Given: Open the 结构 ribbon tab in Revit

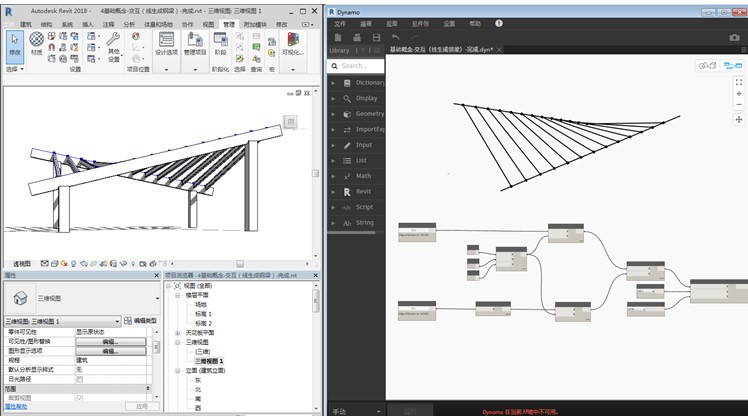Looking at the screenshot, I should 46,24.
